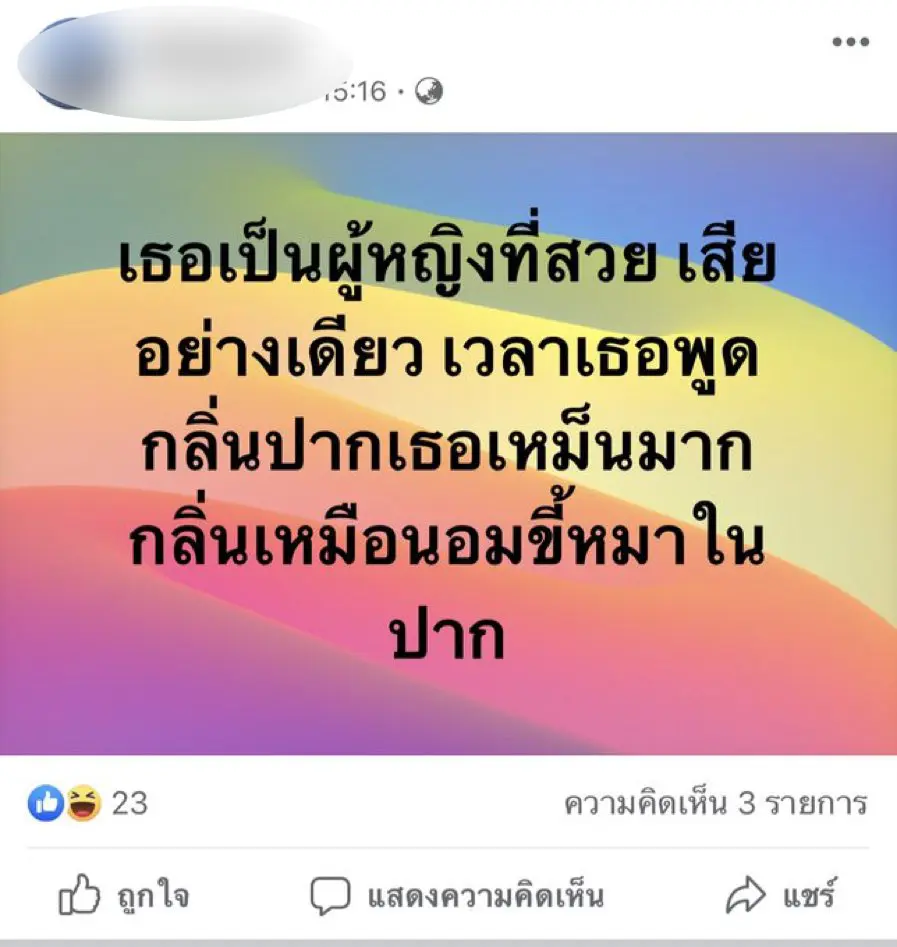Click the post line กลิ่นเหมือนอมขี้หมาใน
The width and height of the screenshot is (897, 947).
pos(447,538)
